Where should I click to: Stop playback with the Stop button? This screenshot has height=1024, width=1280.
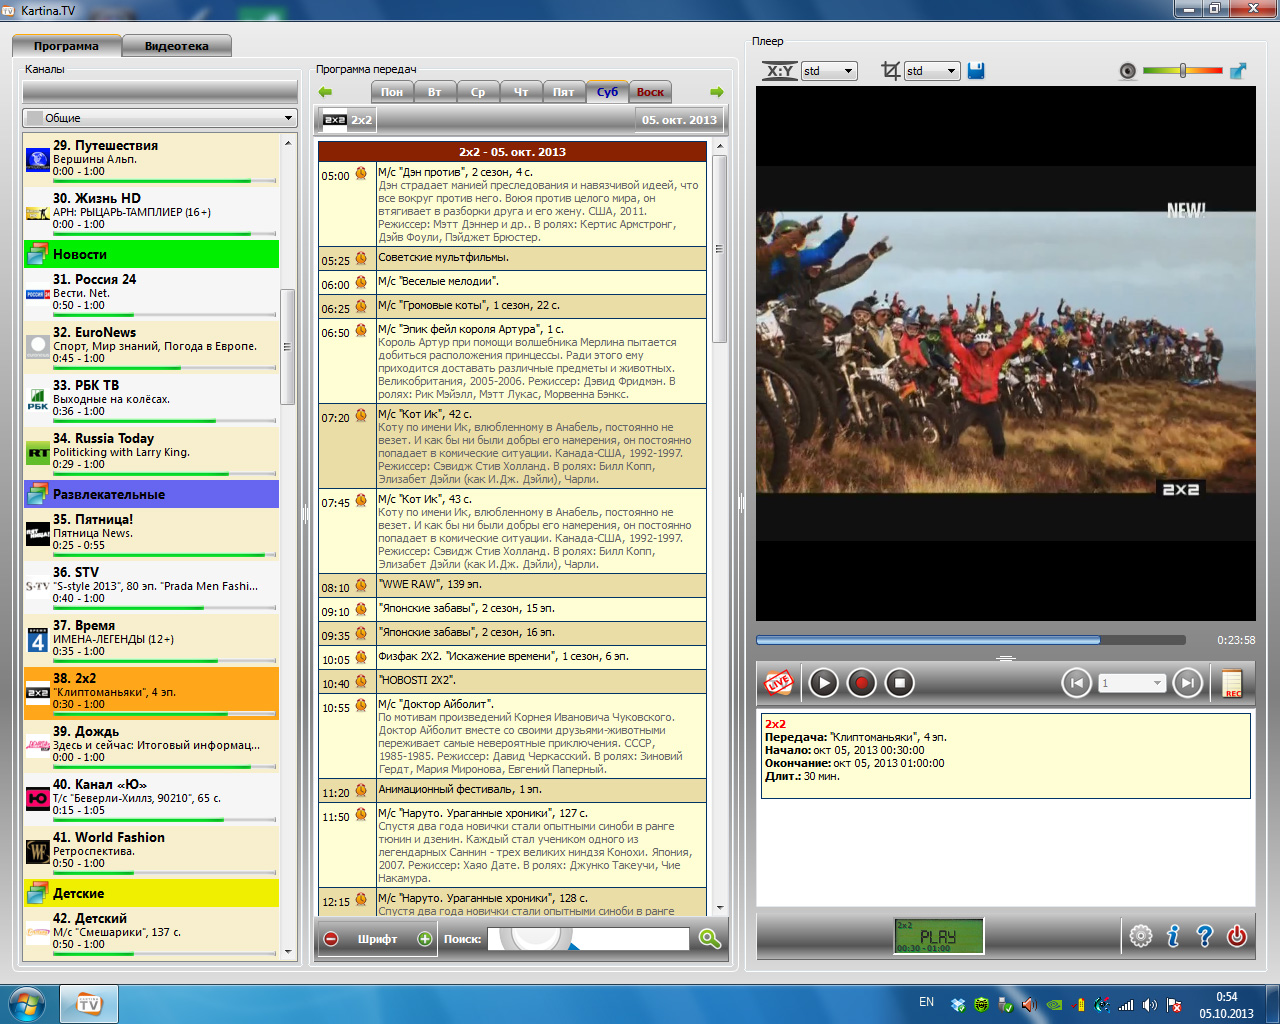(x=899, y=683)
